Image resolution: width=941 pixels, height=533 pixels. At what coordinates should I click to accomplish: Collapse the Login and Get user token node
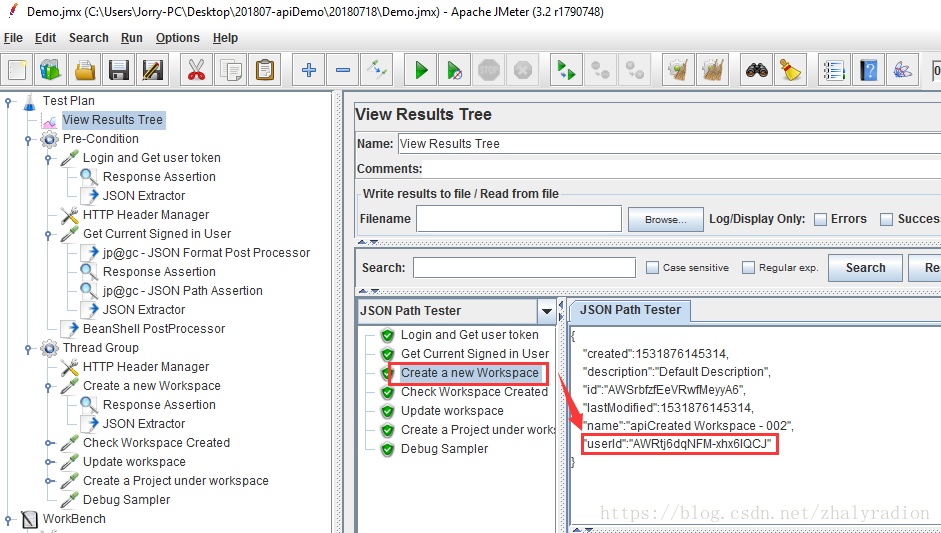48,158
